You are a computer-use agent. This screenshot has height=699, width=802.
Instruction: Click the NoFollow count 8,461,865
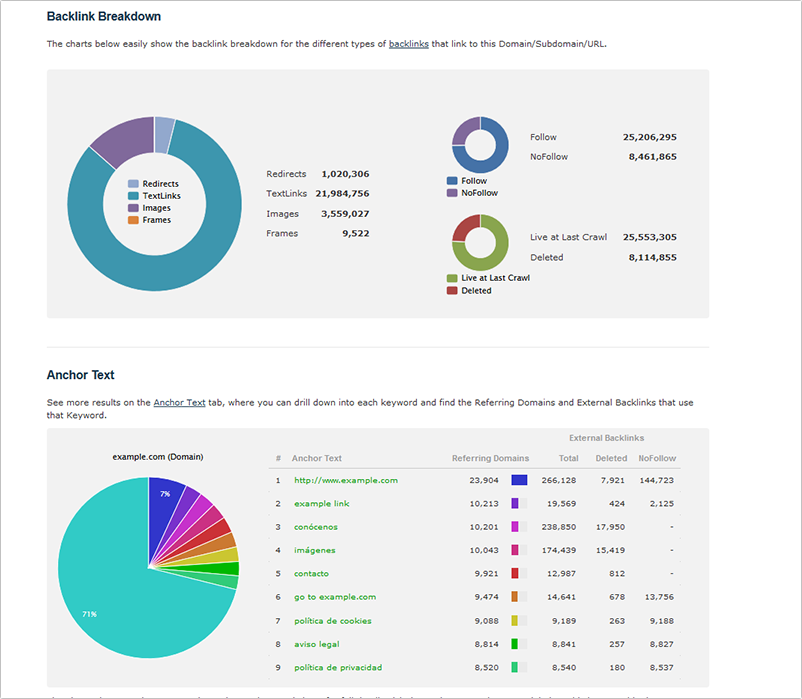click(x=653, y=156)
